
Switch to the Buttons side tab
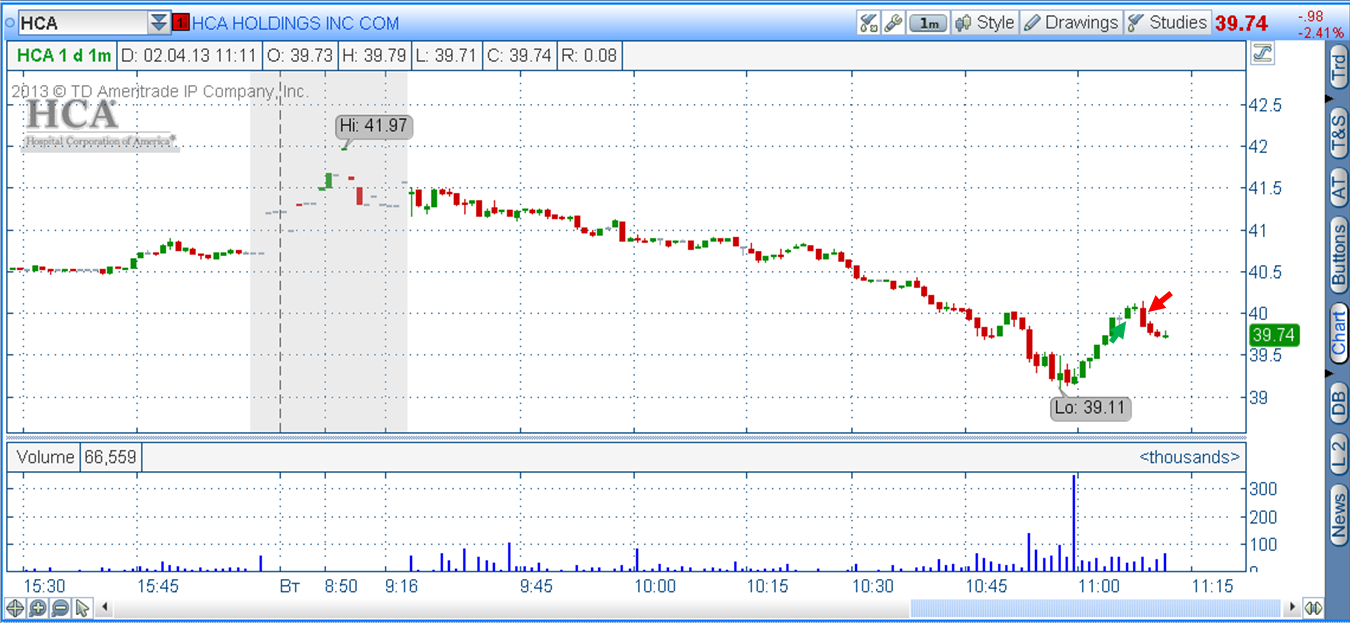pyautogui.click(x=1337, y=254)
